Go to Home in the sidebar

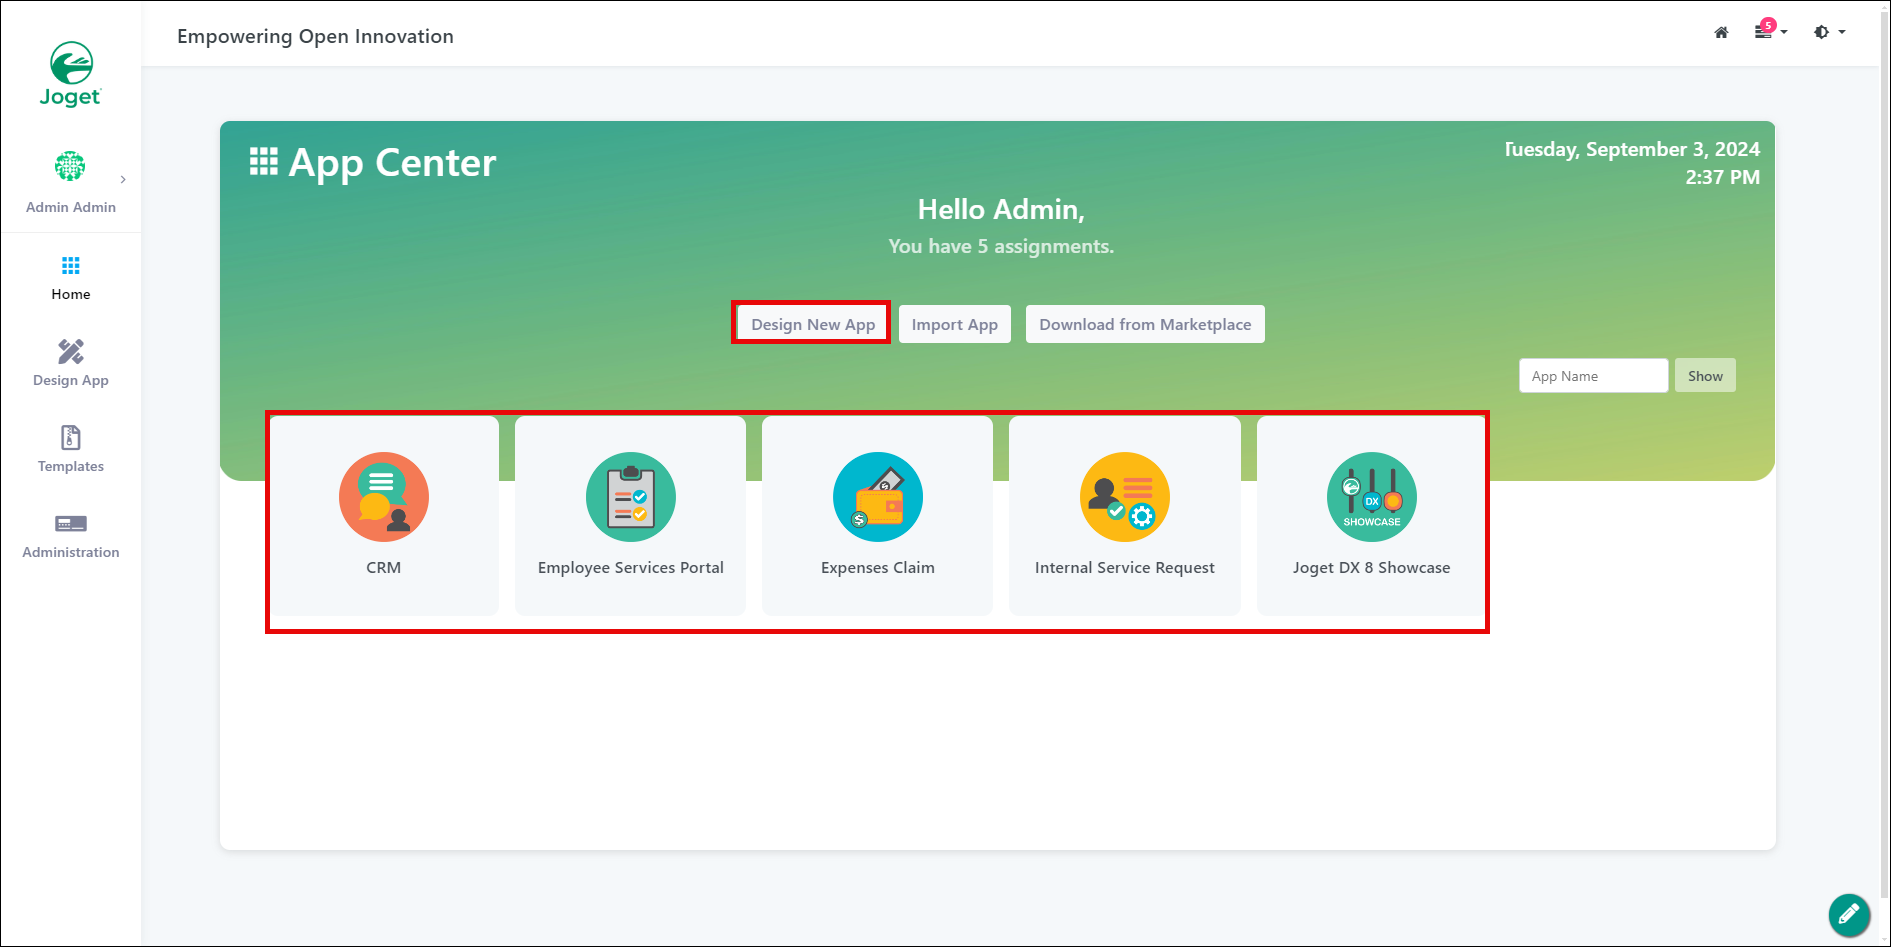[x=71, y=278]
